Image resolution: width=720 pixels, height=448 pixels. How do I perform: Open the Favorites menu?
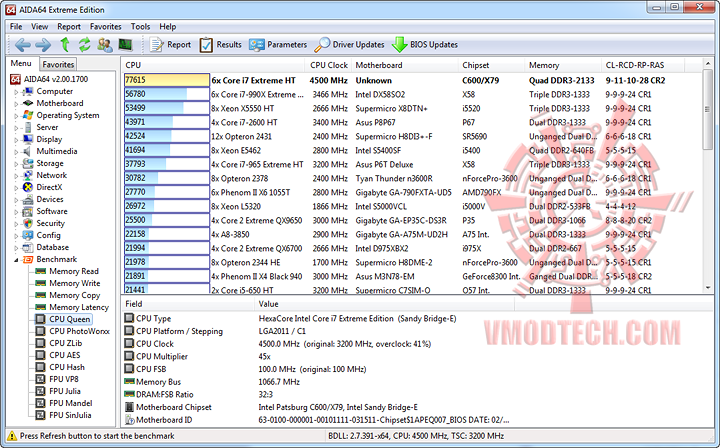point(106,27)
